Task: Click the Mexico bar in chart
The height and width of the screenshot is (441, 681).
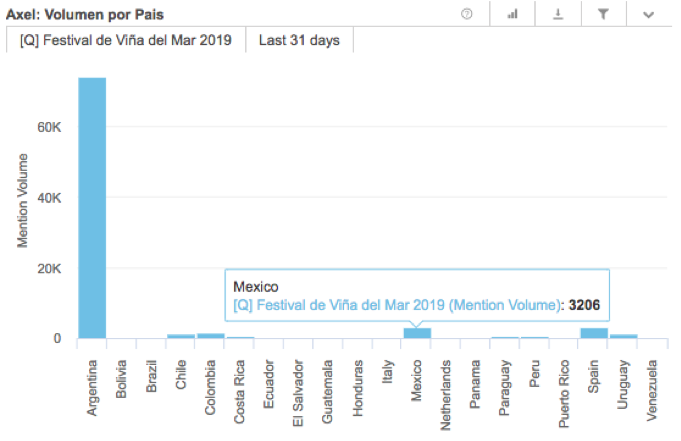Action: (417, 333)
